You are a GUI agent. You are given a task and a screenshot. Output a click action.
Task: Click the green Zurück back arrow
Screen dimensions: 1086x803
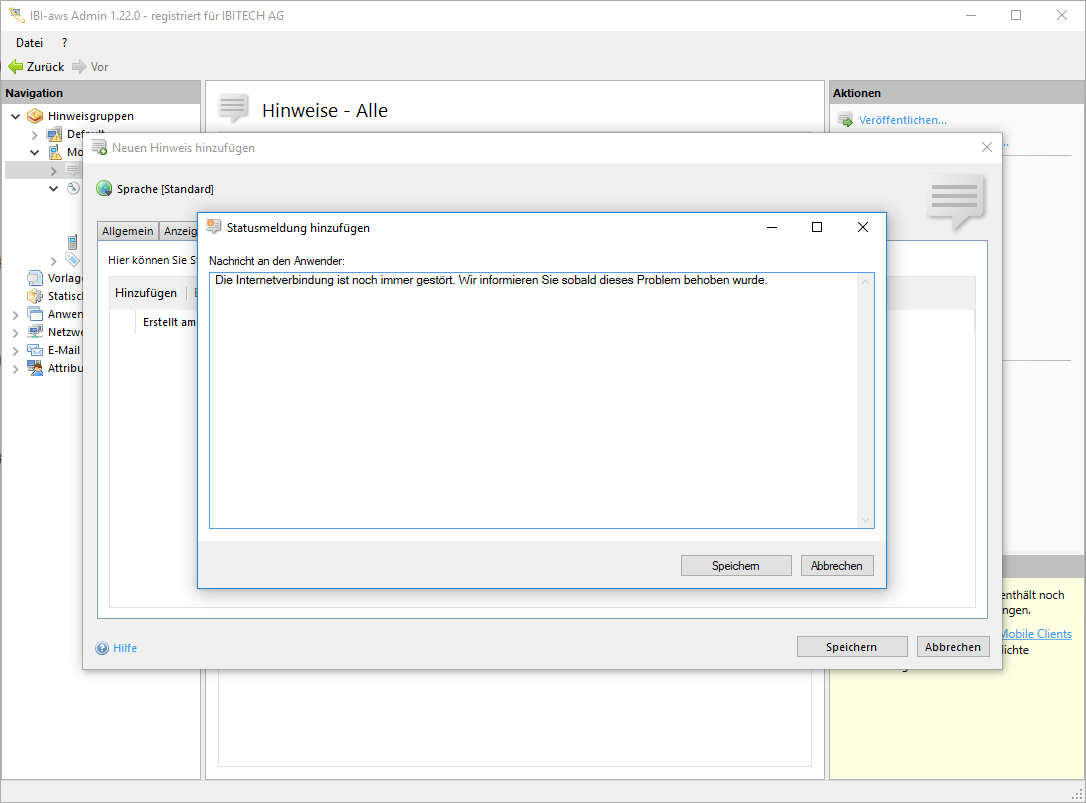tap(15, 67)
